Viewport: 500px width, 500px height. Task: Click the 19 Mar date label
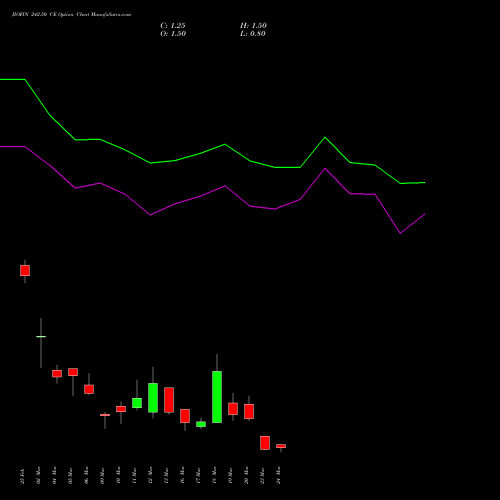[230, 475]
